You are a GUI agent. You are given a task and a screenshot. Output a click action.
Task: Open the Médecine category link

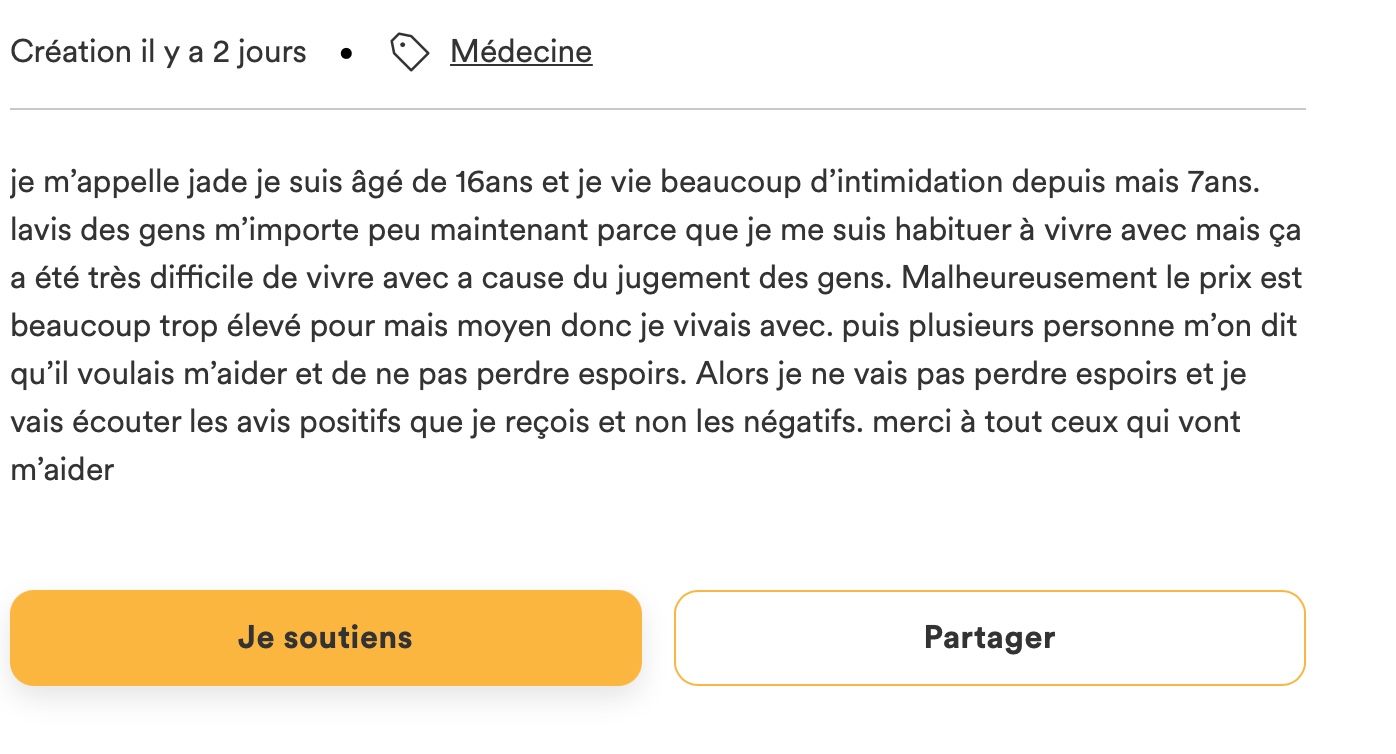521,51
